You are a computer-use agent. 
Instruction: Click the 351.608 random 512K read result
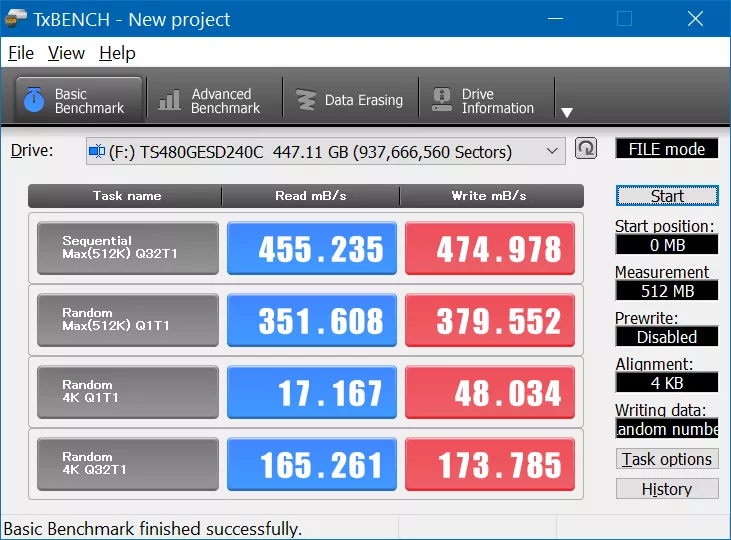point(312,319)
